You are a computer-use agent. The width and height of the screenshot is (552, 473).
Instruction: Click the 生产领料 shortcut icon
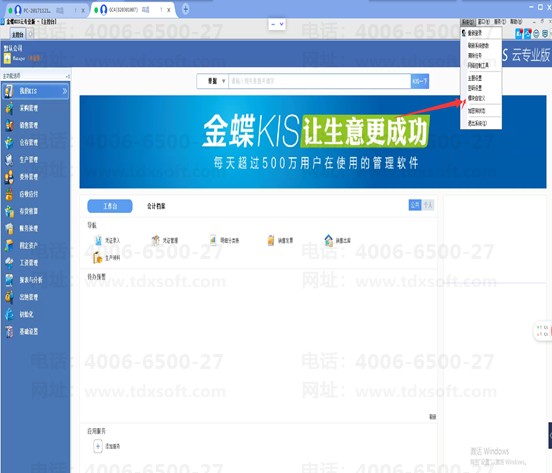(98, 258)
